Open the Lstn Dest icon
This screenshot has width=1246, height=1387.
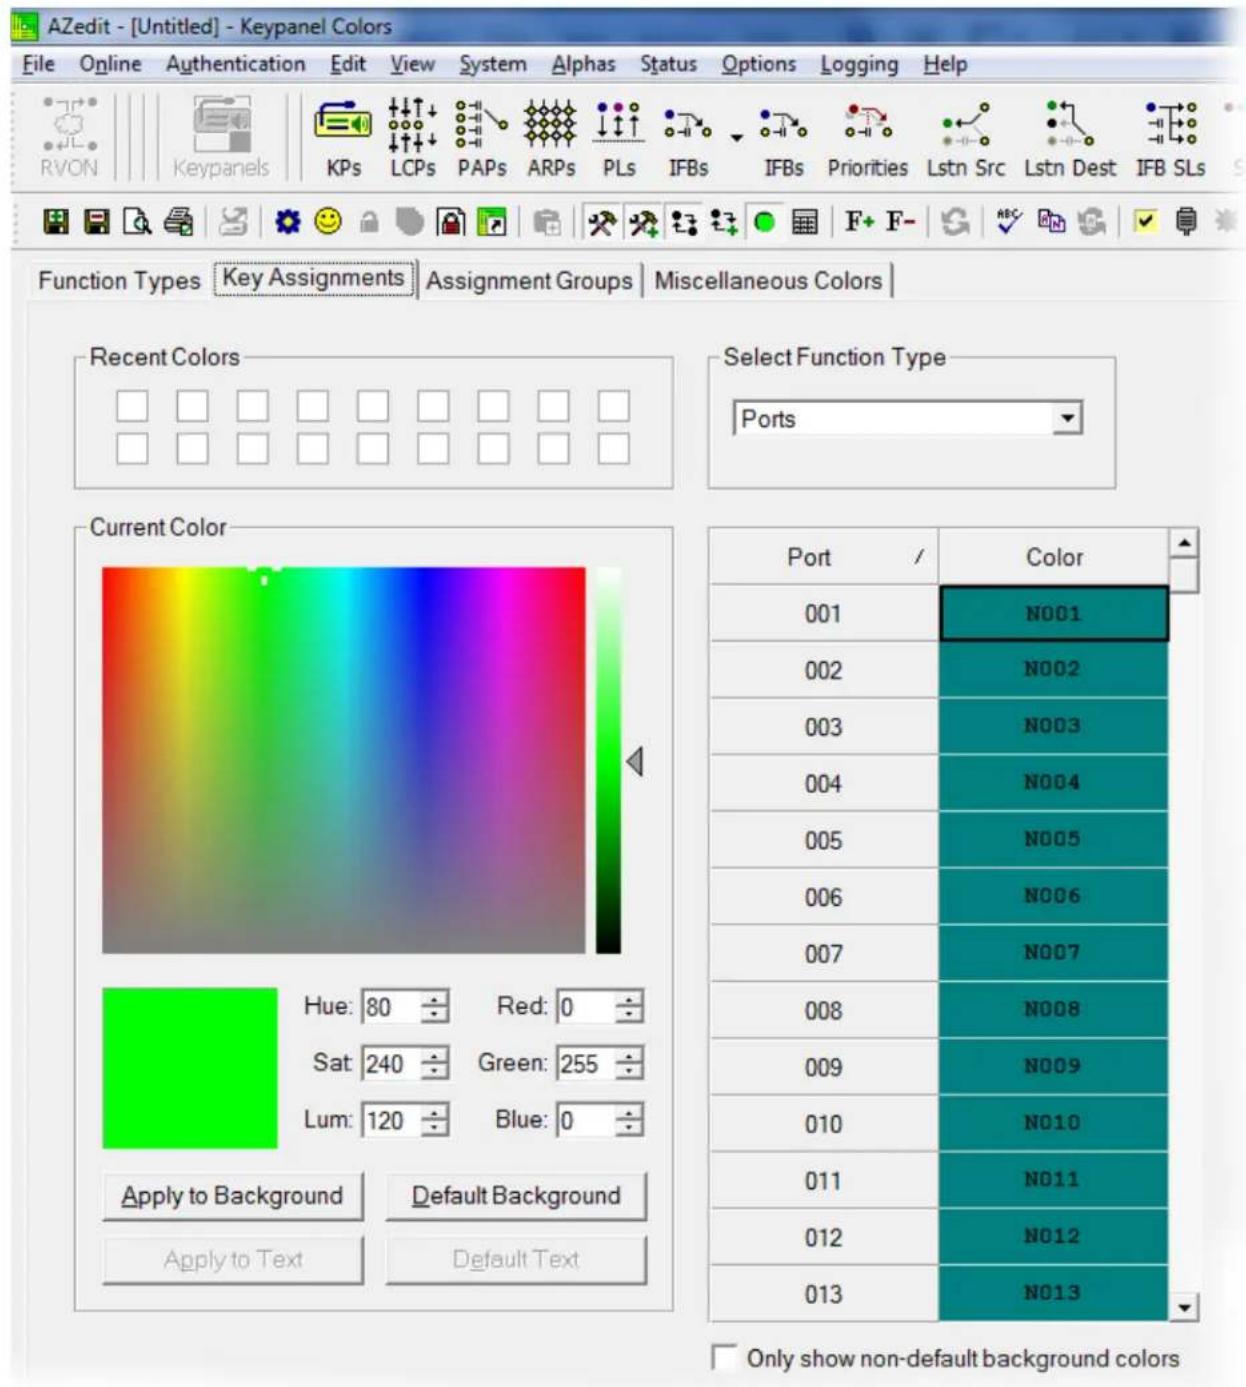[x=1069, y=138]
